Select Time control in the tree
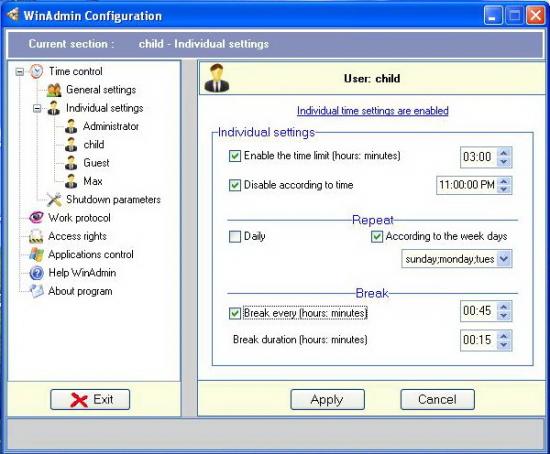 [x=75, y=71]
